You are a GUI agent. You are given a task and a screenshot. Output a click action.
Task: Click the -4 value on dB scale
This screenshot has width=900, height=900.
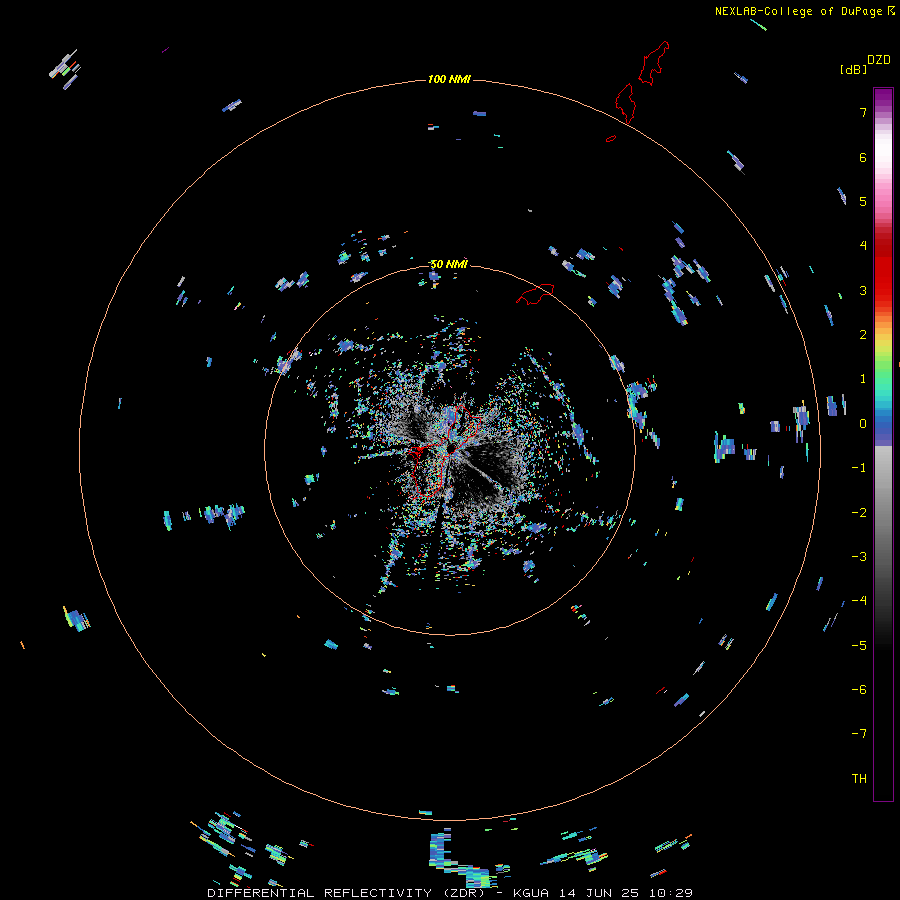(859, 601)
